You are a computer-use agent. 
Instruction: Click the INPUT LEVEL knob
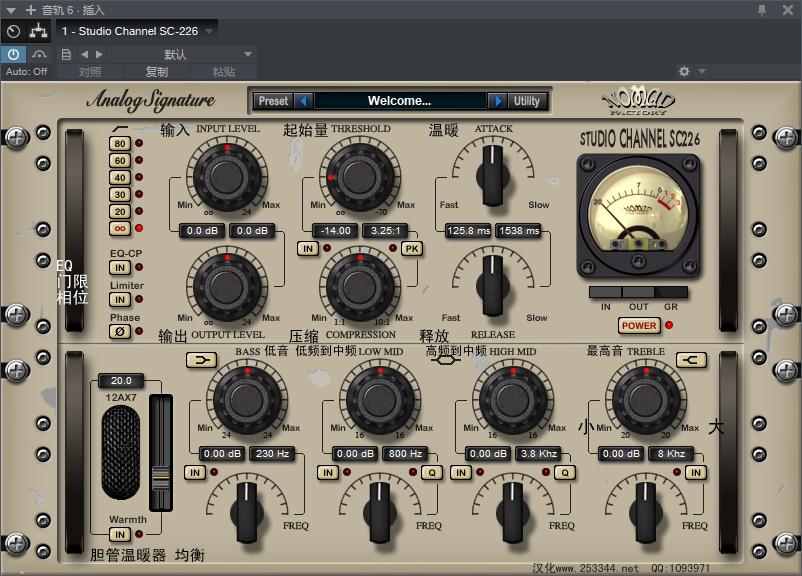tap(227, 176)
